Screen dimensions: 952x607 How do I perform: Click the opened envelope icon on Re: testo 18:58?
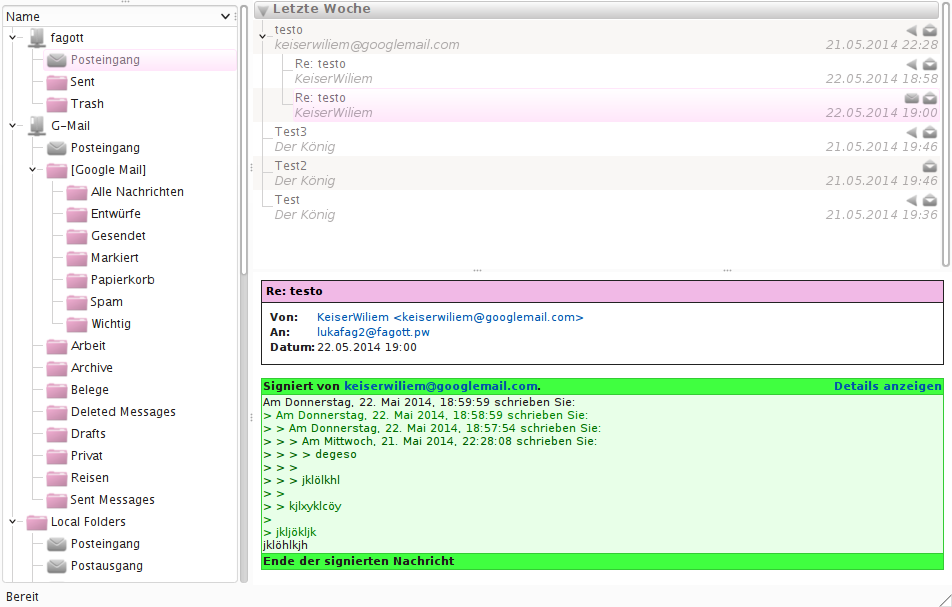point(930,64)
